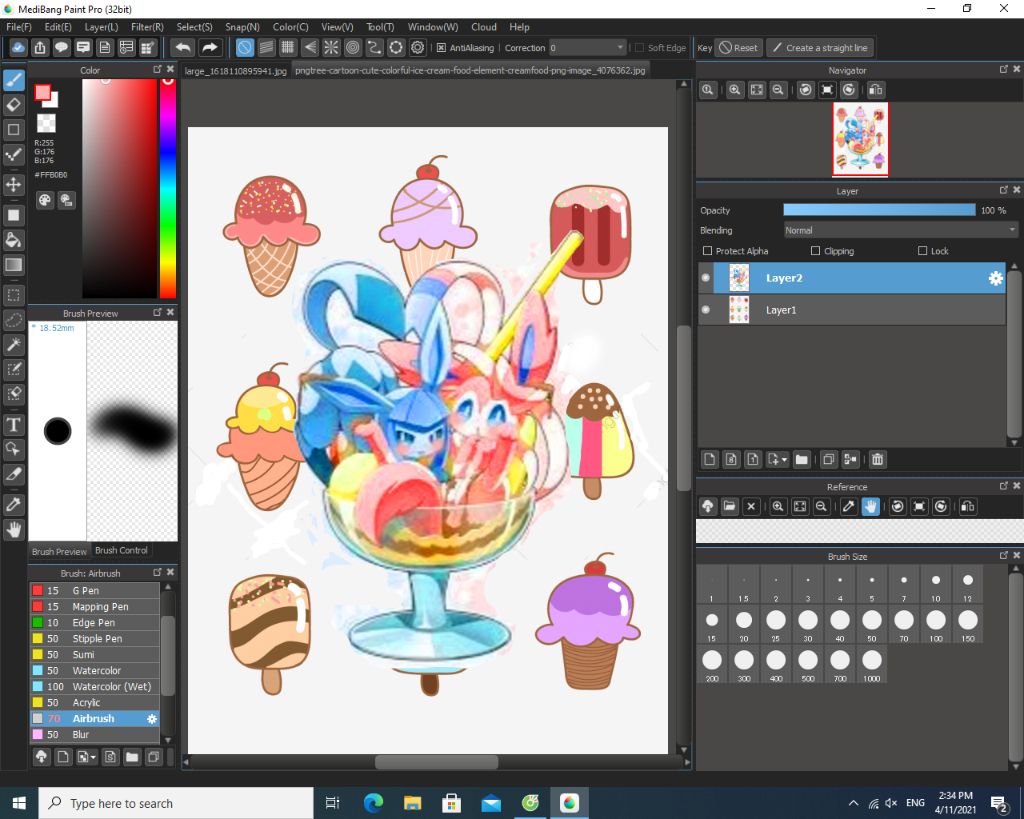1024x819 pixels.
Task: Click the rainbow hue slider
Action: click(x=168, y=188)
